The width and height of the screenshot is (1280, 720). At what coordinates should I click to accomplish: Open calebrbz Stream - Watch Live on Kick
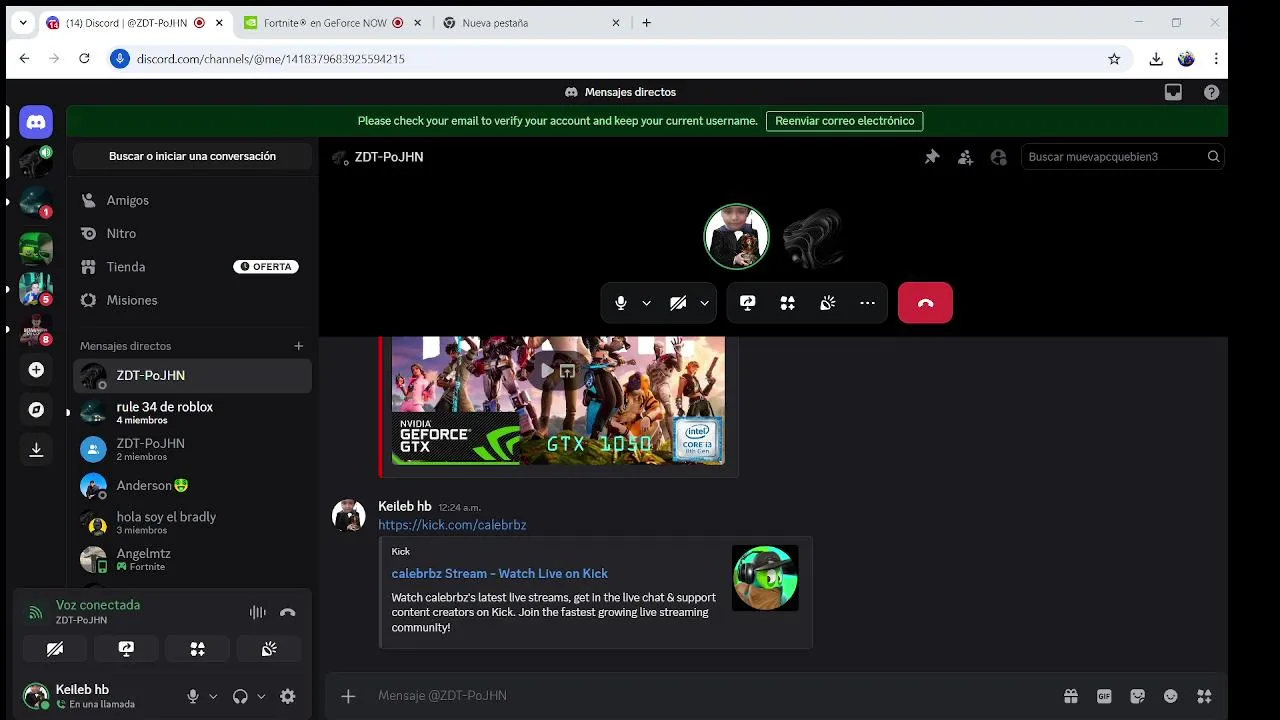(499, 573)
